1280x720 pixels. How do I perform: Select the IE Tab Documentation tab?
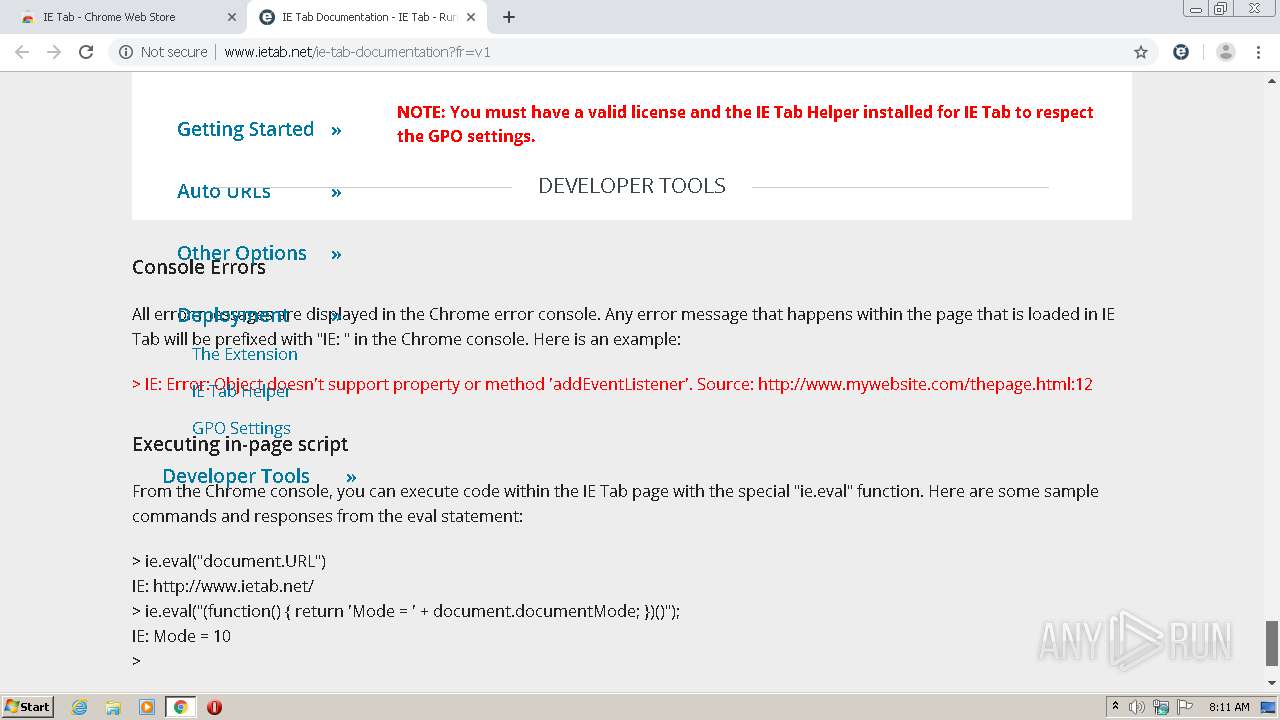[x=368, y=17]
